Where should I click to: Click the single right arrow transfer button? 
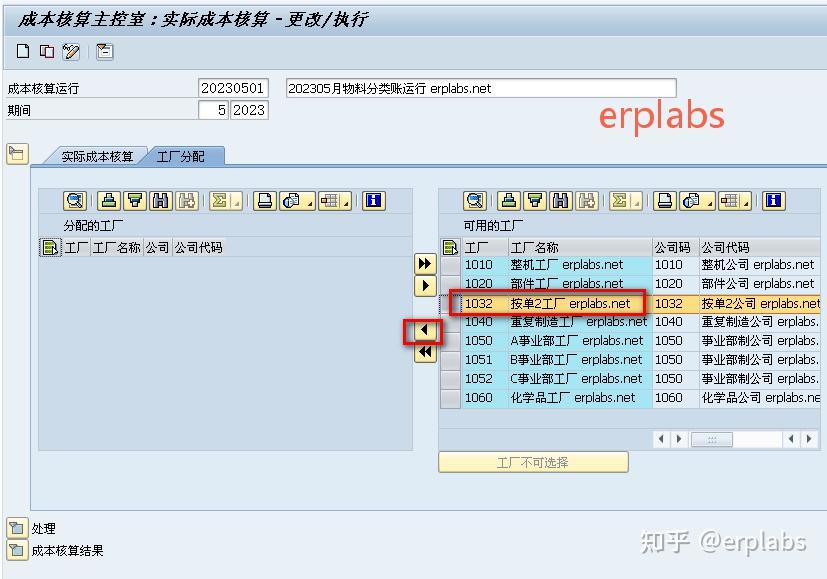425,286
